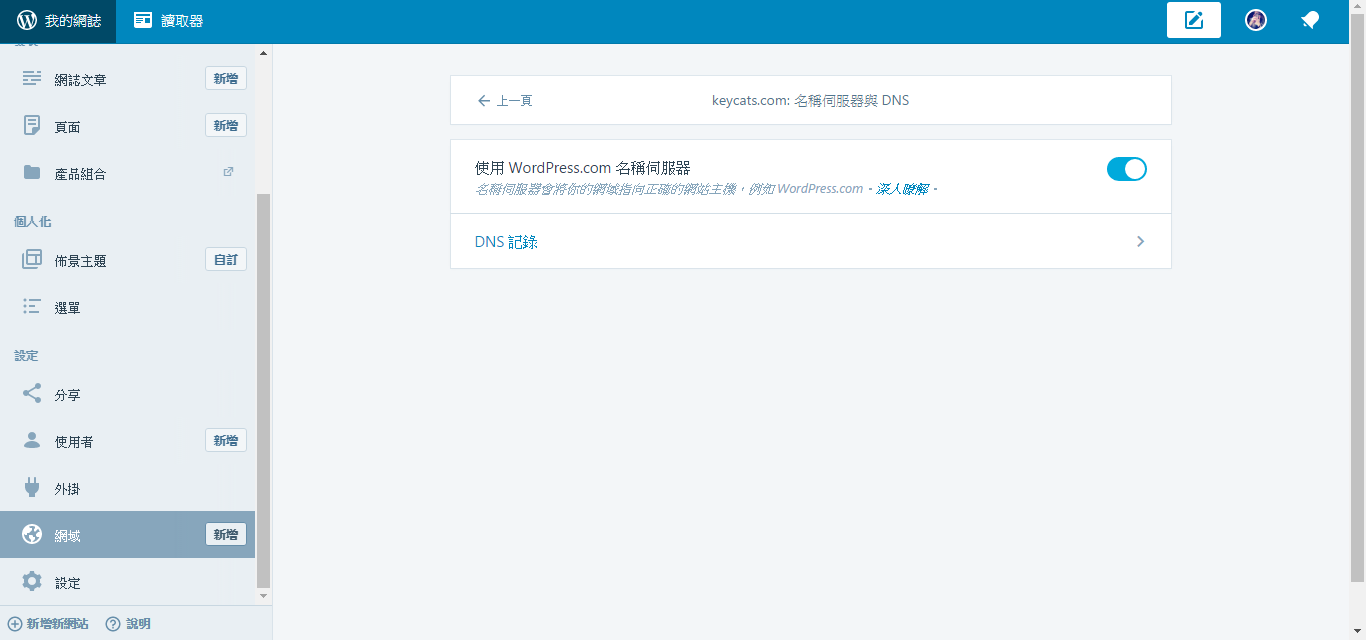Click the question mark help icon
Viewport: 1366px width, 640px height.
click(113, 623)
